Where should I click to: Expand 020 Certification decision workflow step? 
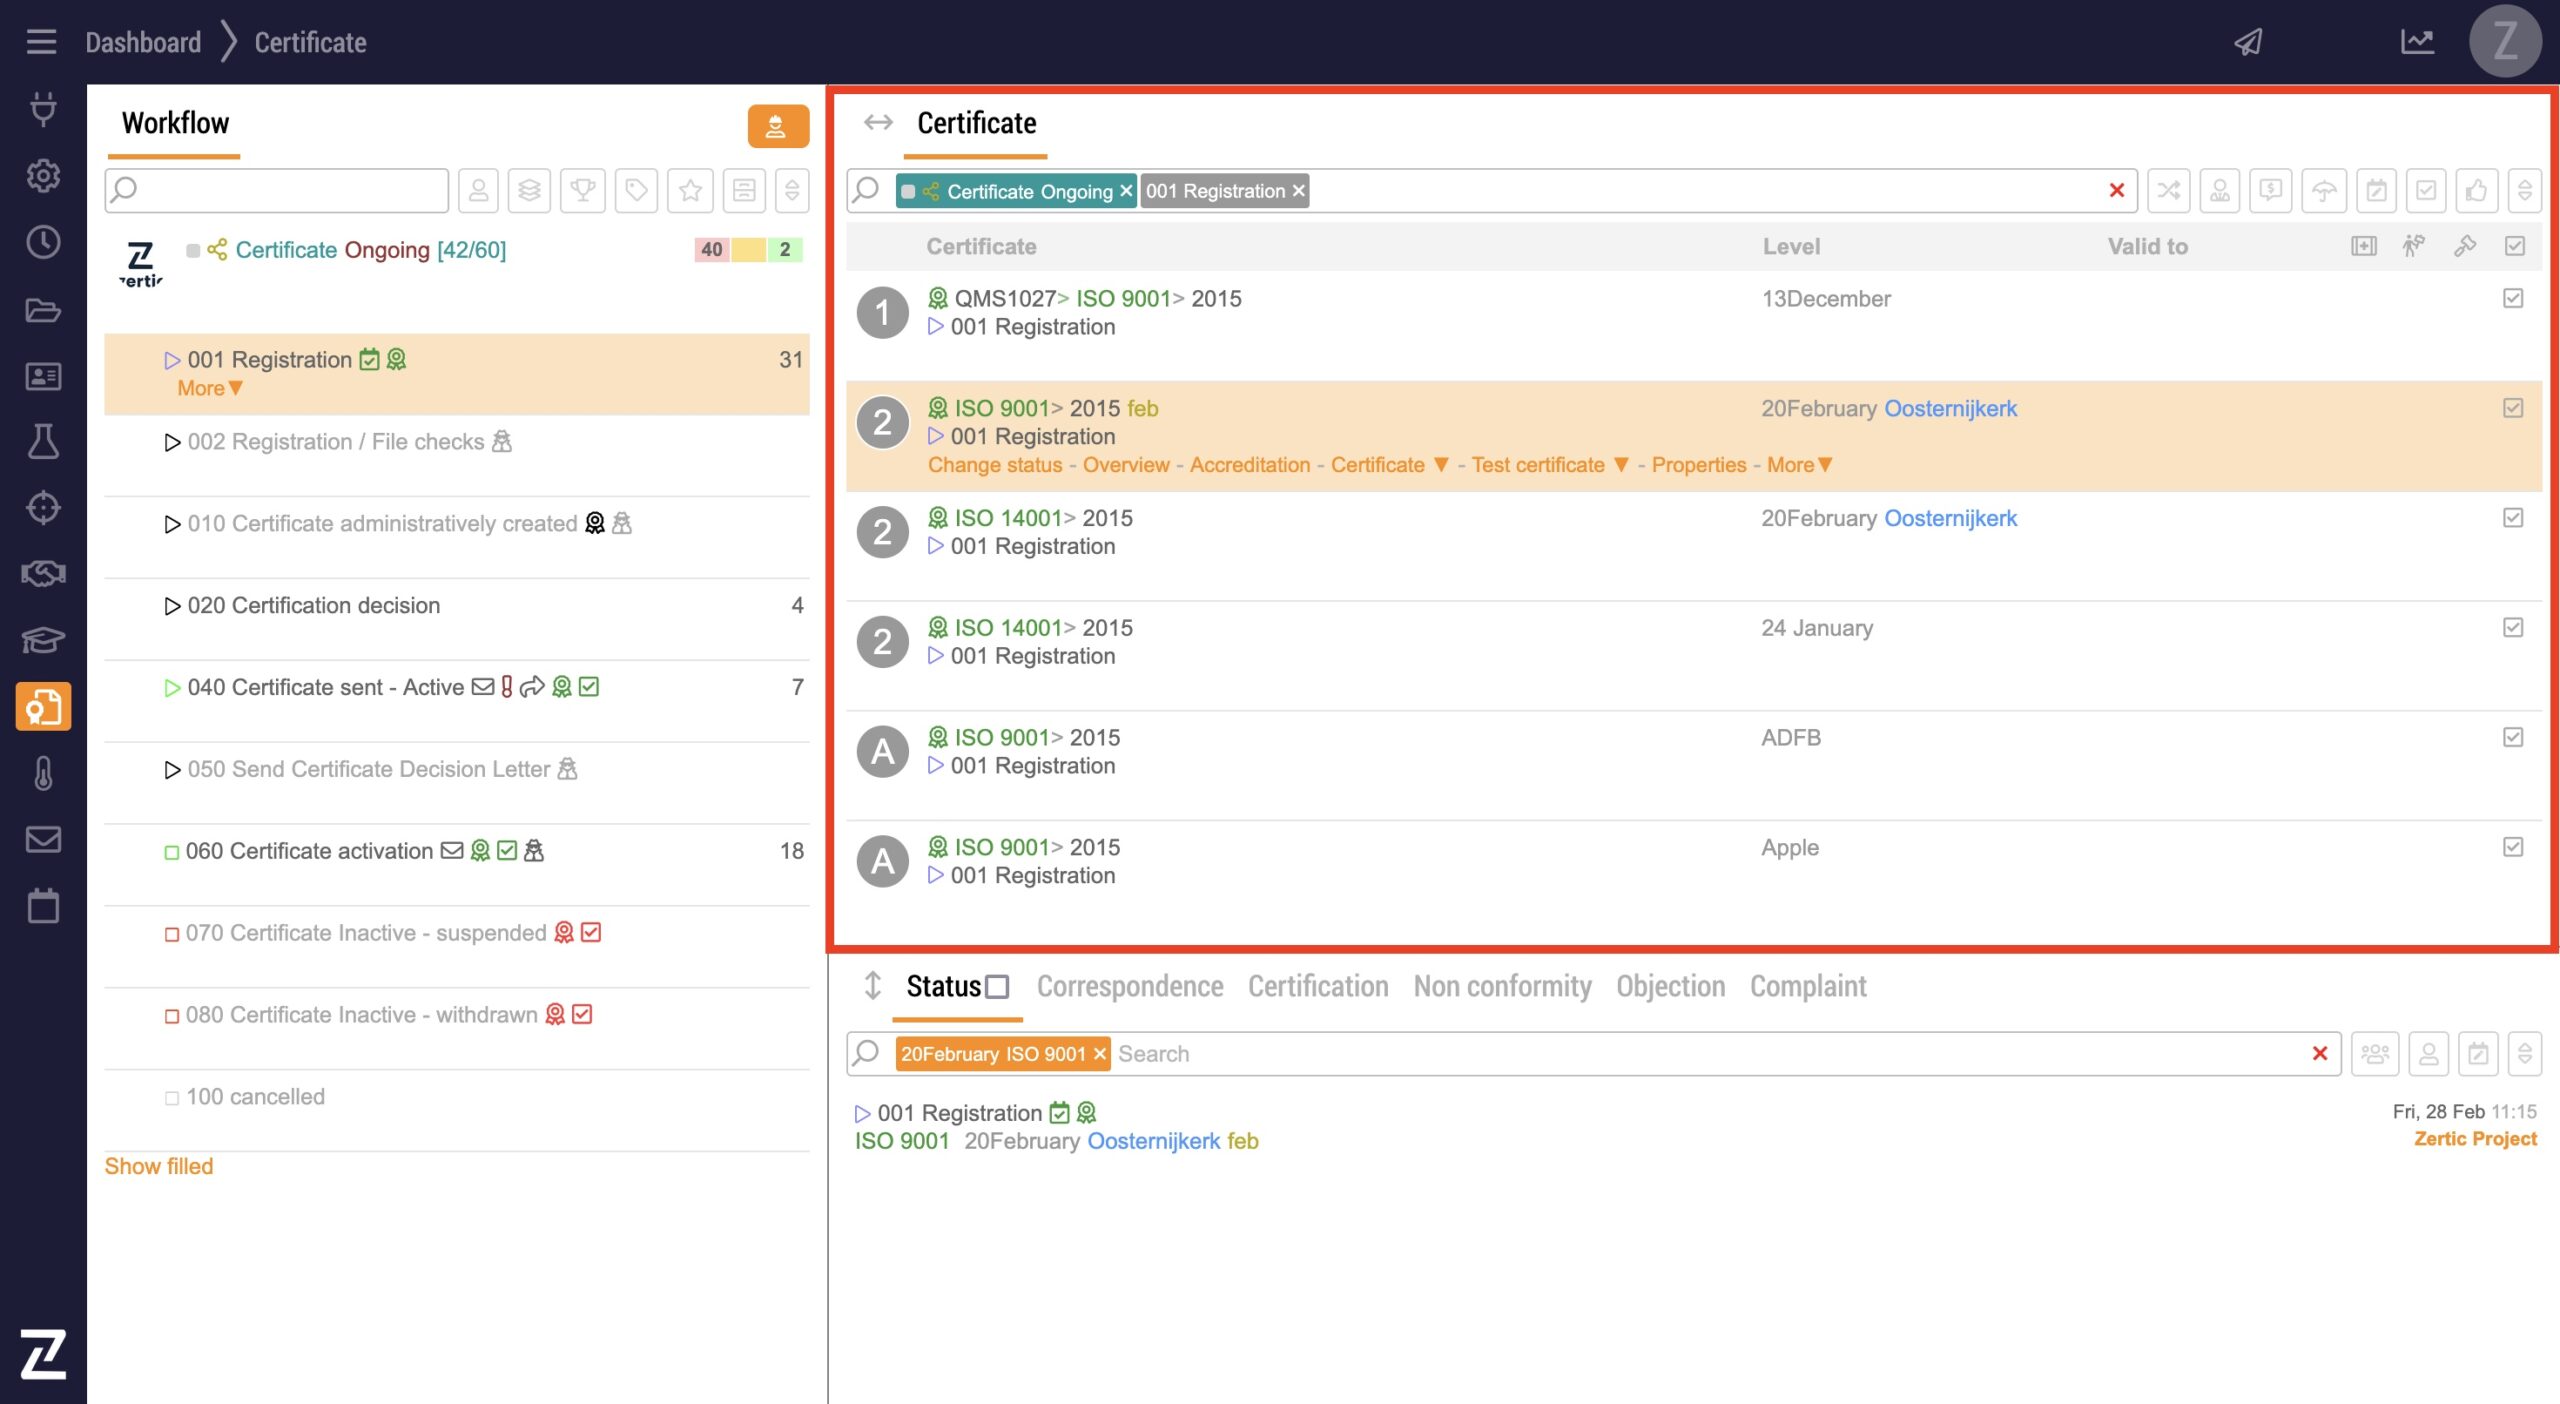click(x=172, y=606)
